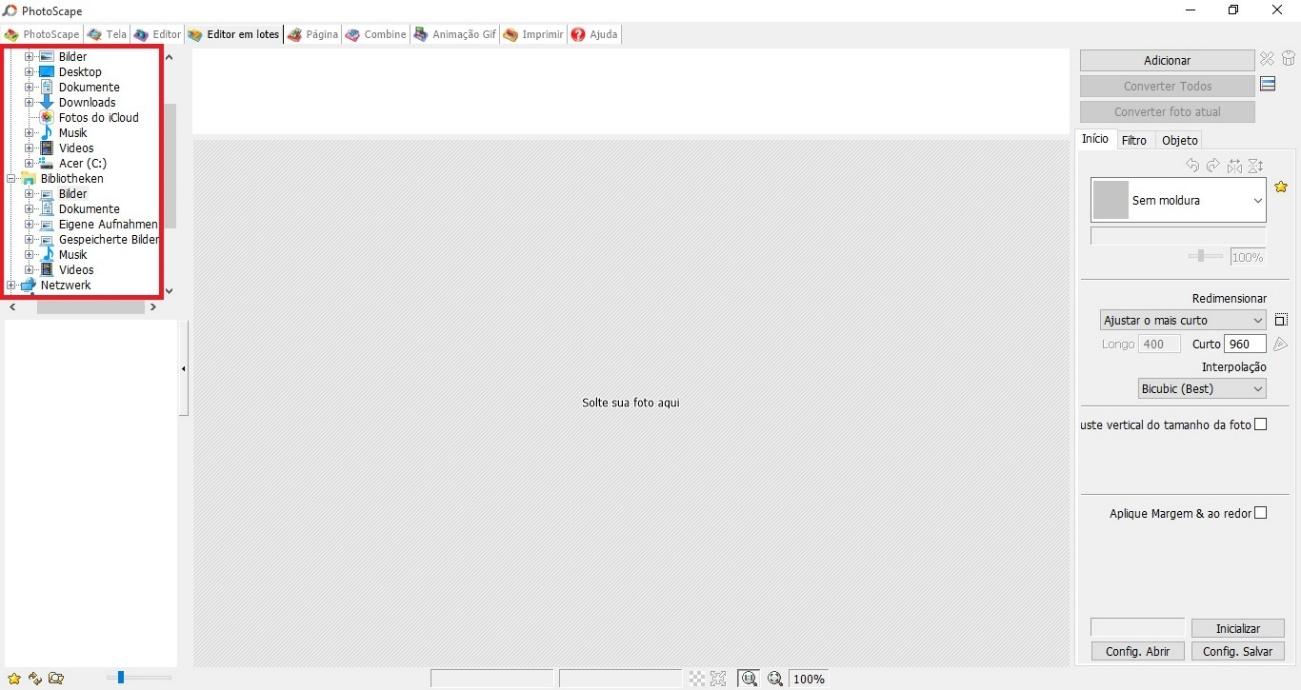This screenshot has height=690, width=1301.
Task: Click the Converter Todos button
Action: point(1167,86)
